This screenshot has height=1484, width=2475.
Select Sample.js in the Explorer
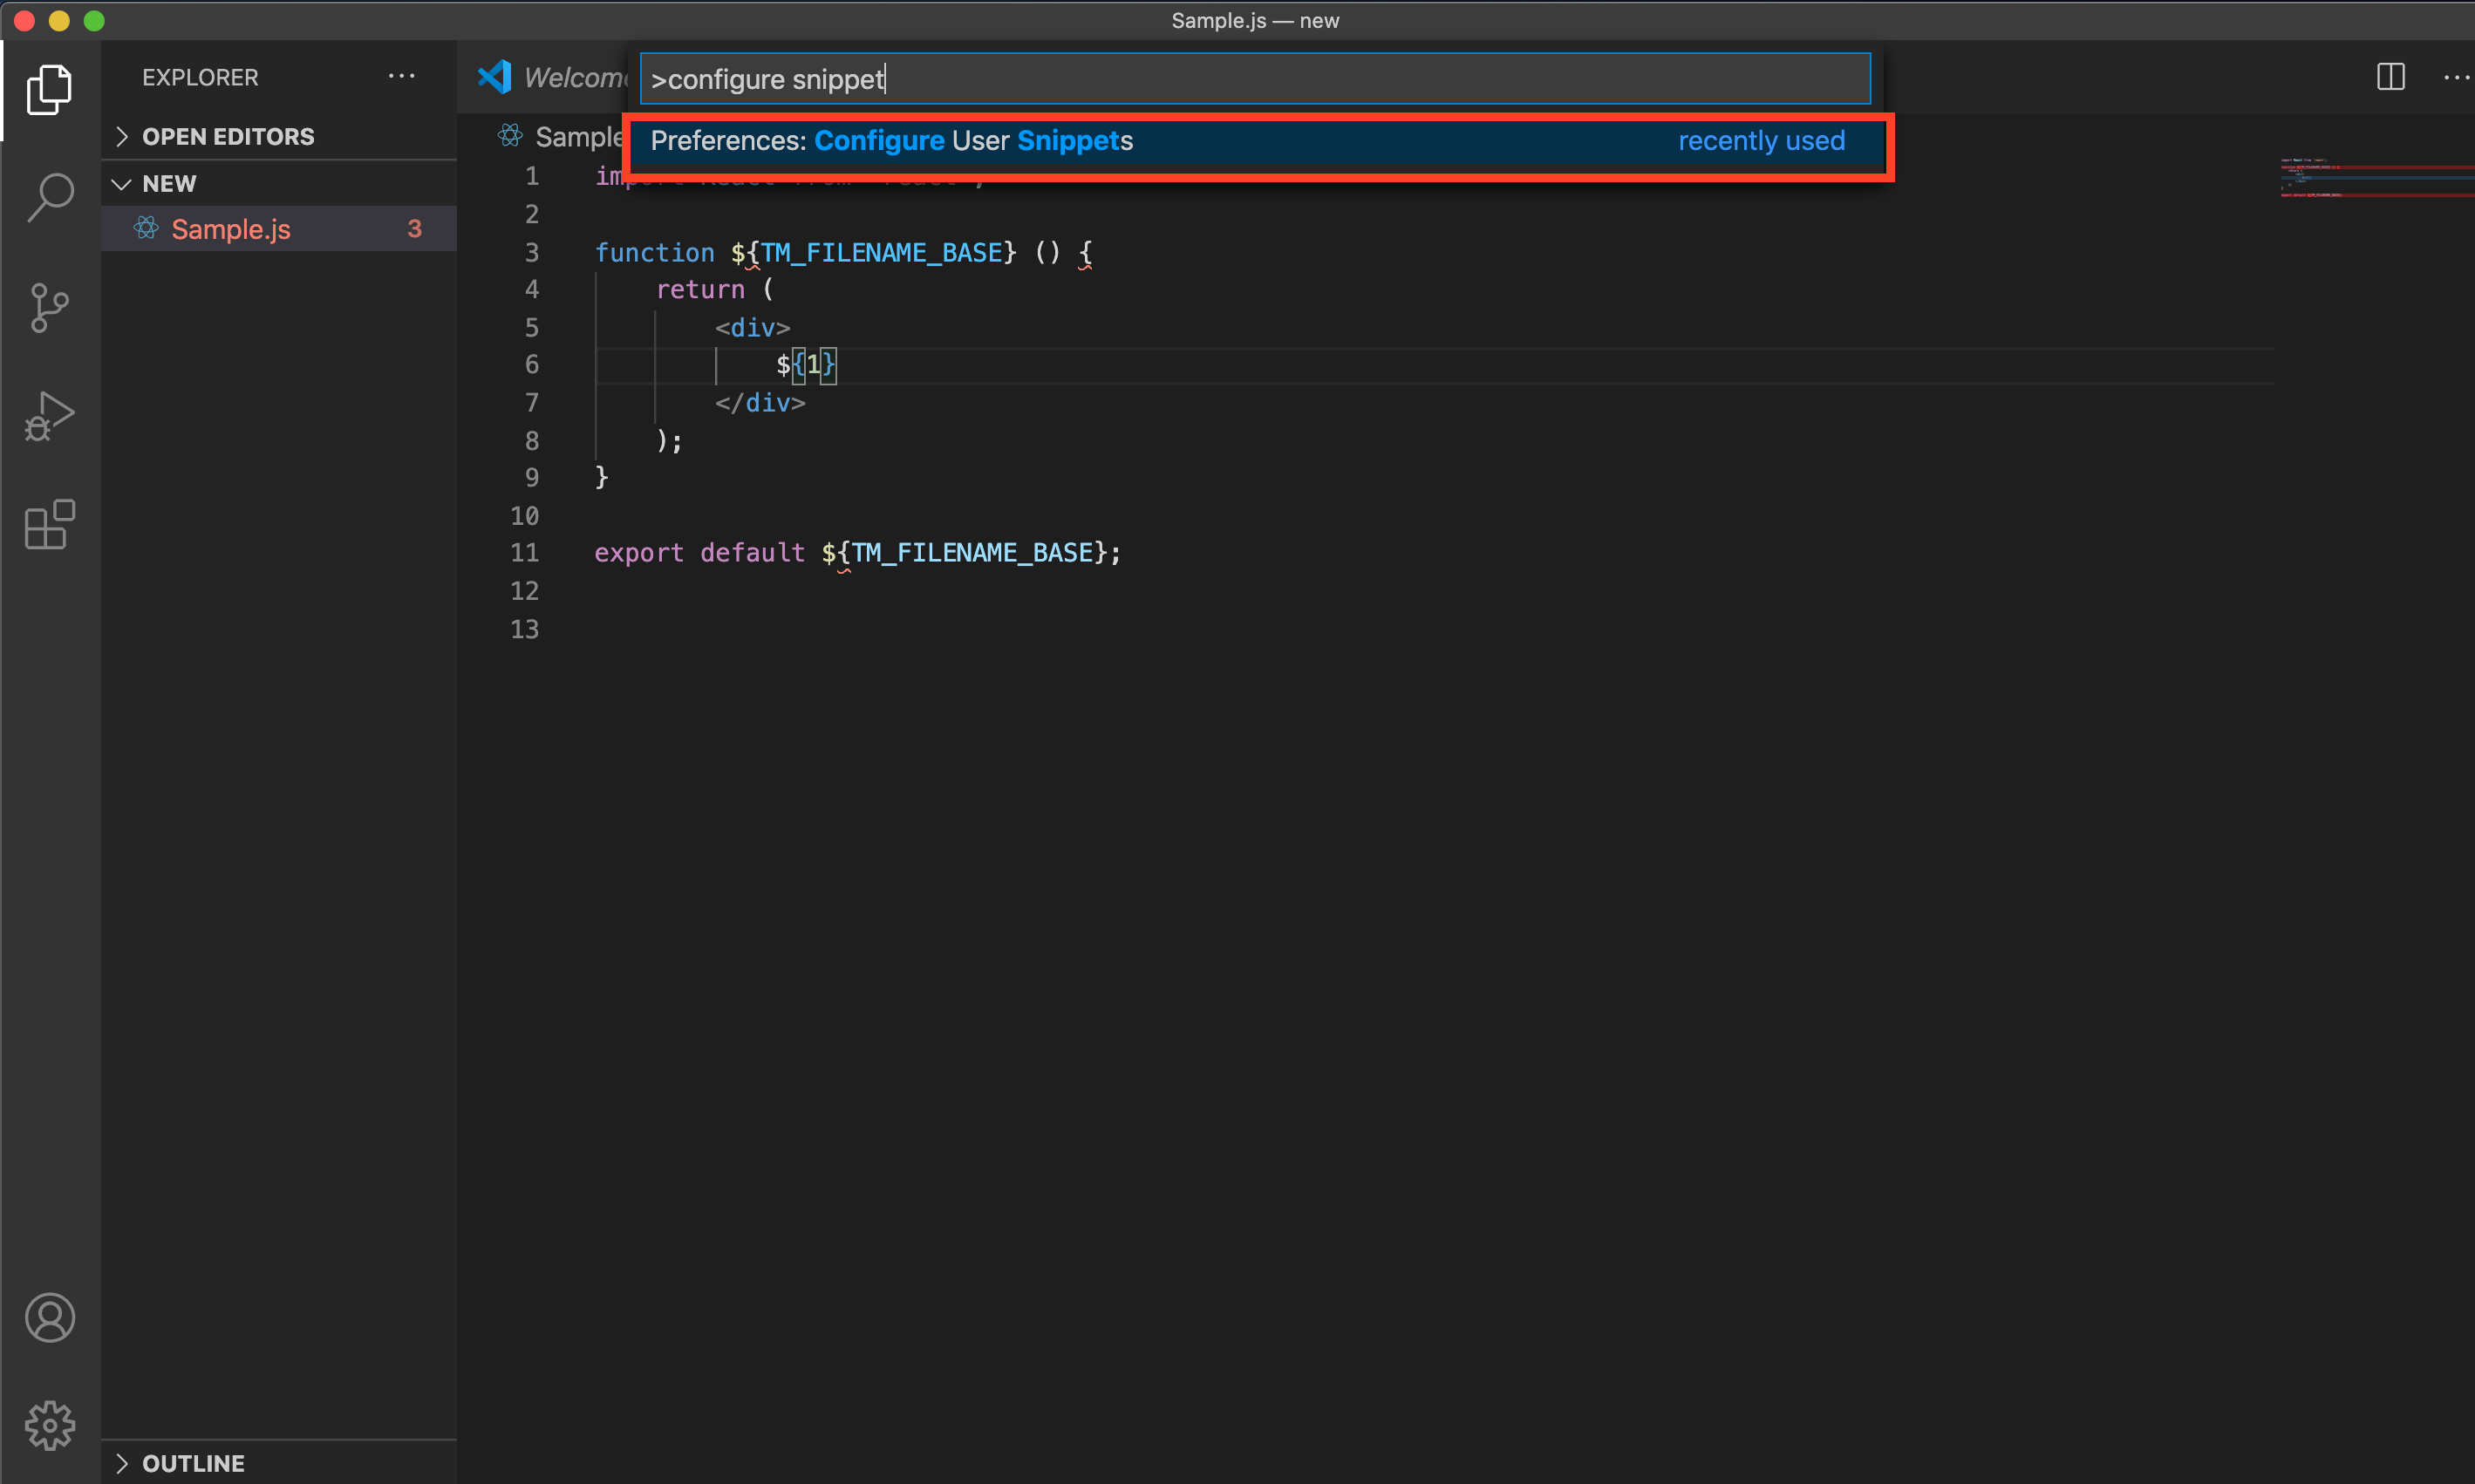pyautogui.click(x=230, y=228)
